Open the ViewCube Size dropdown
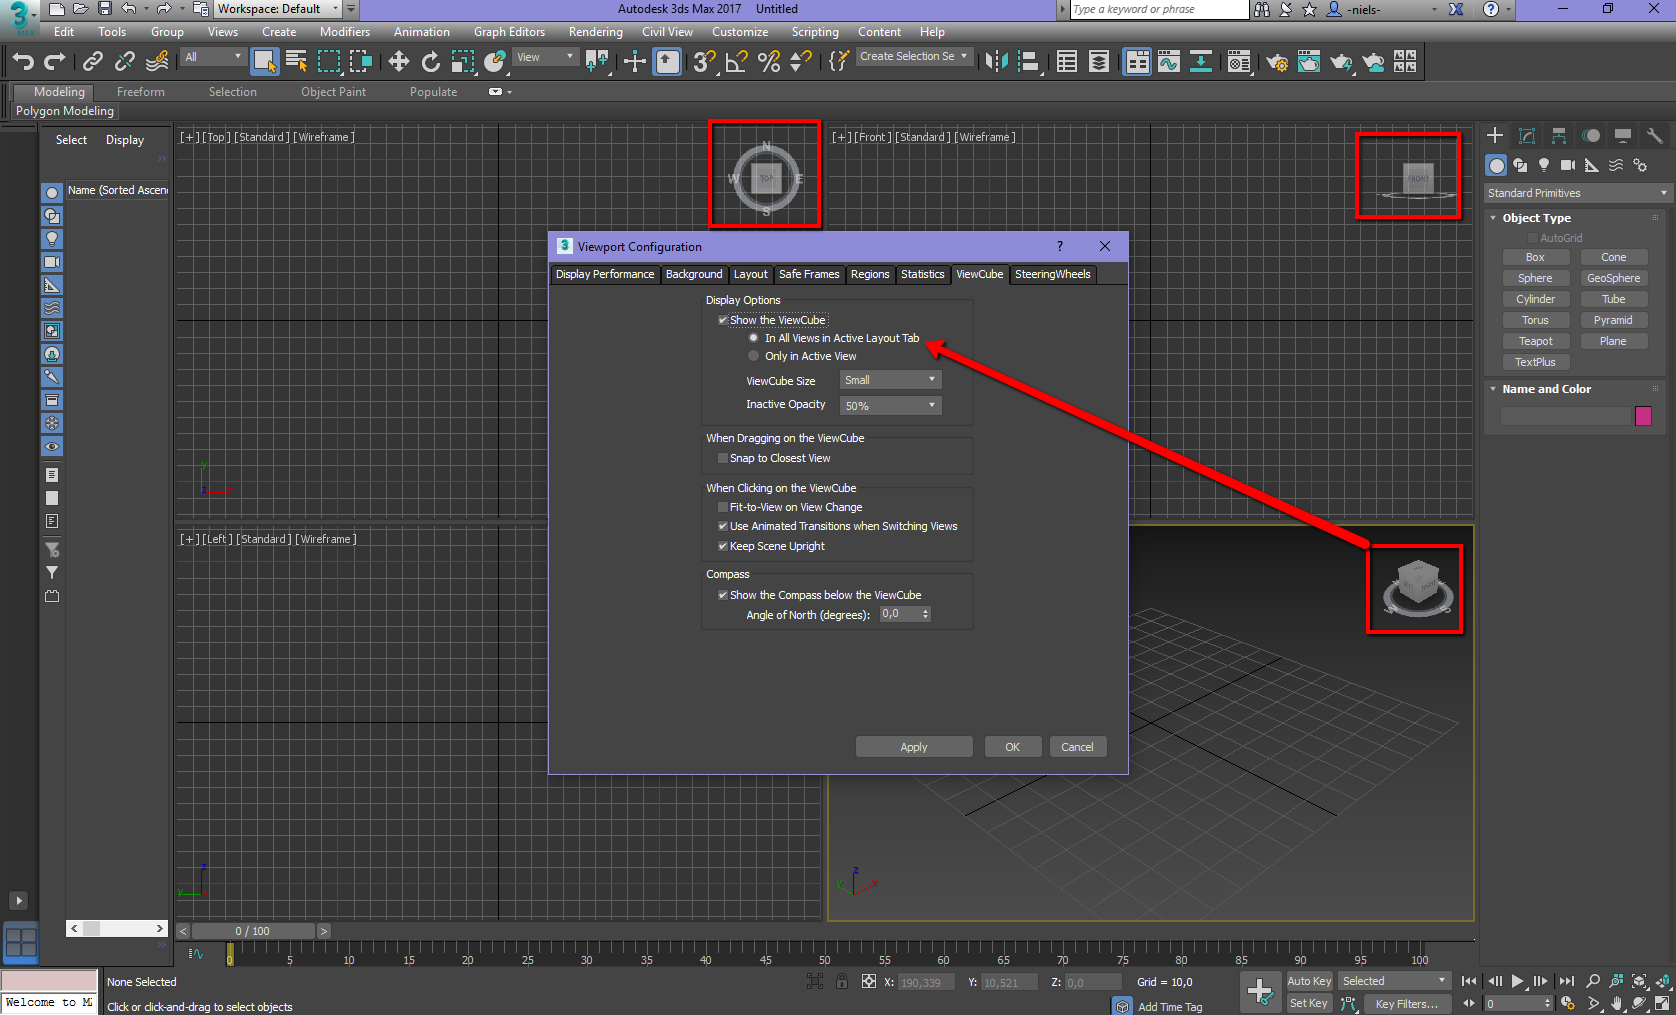 (x=889, y=380)
